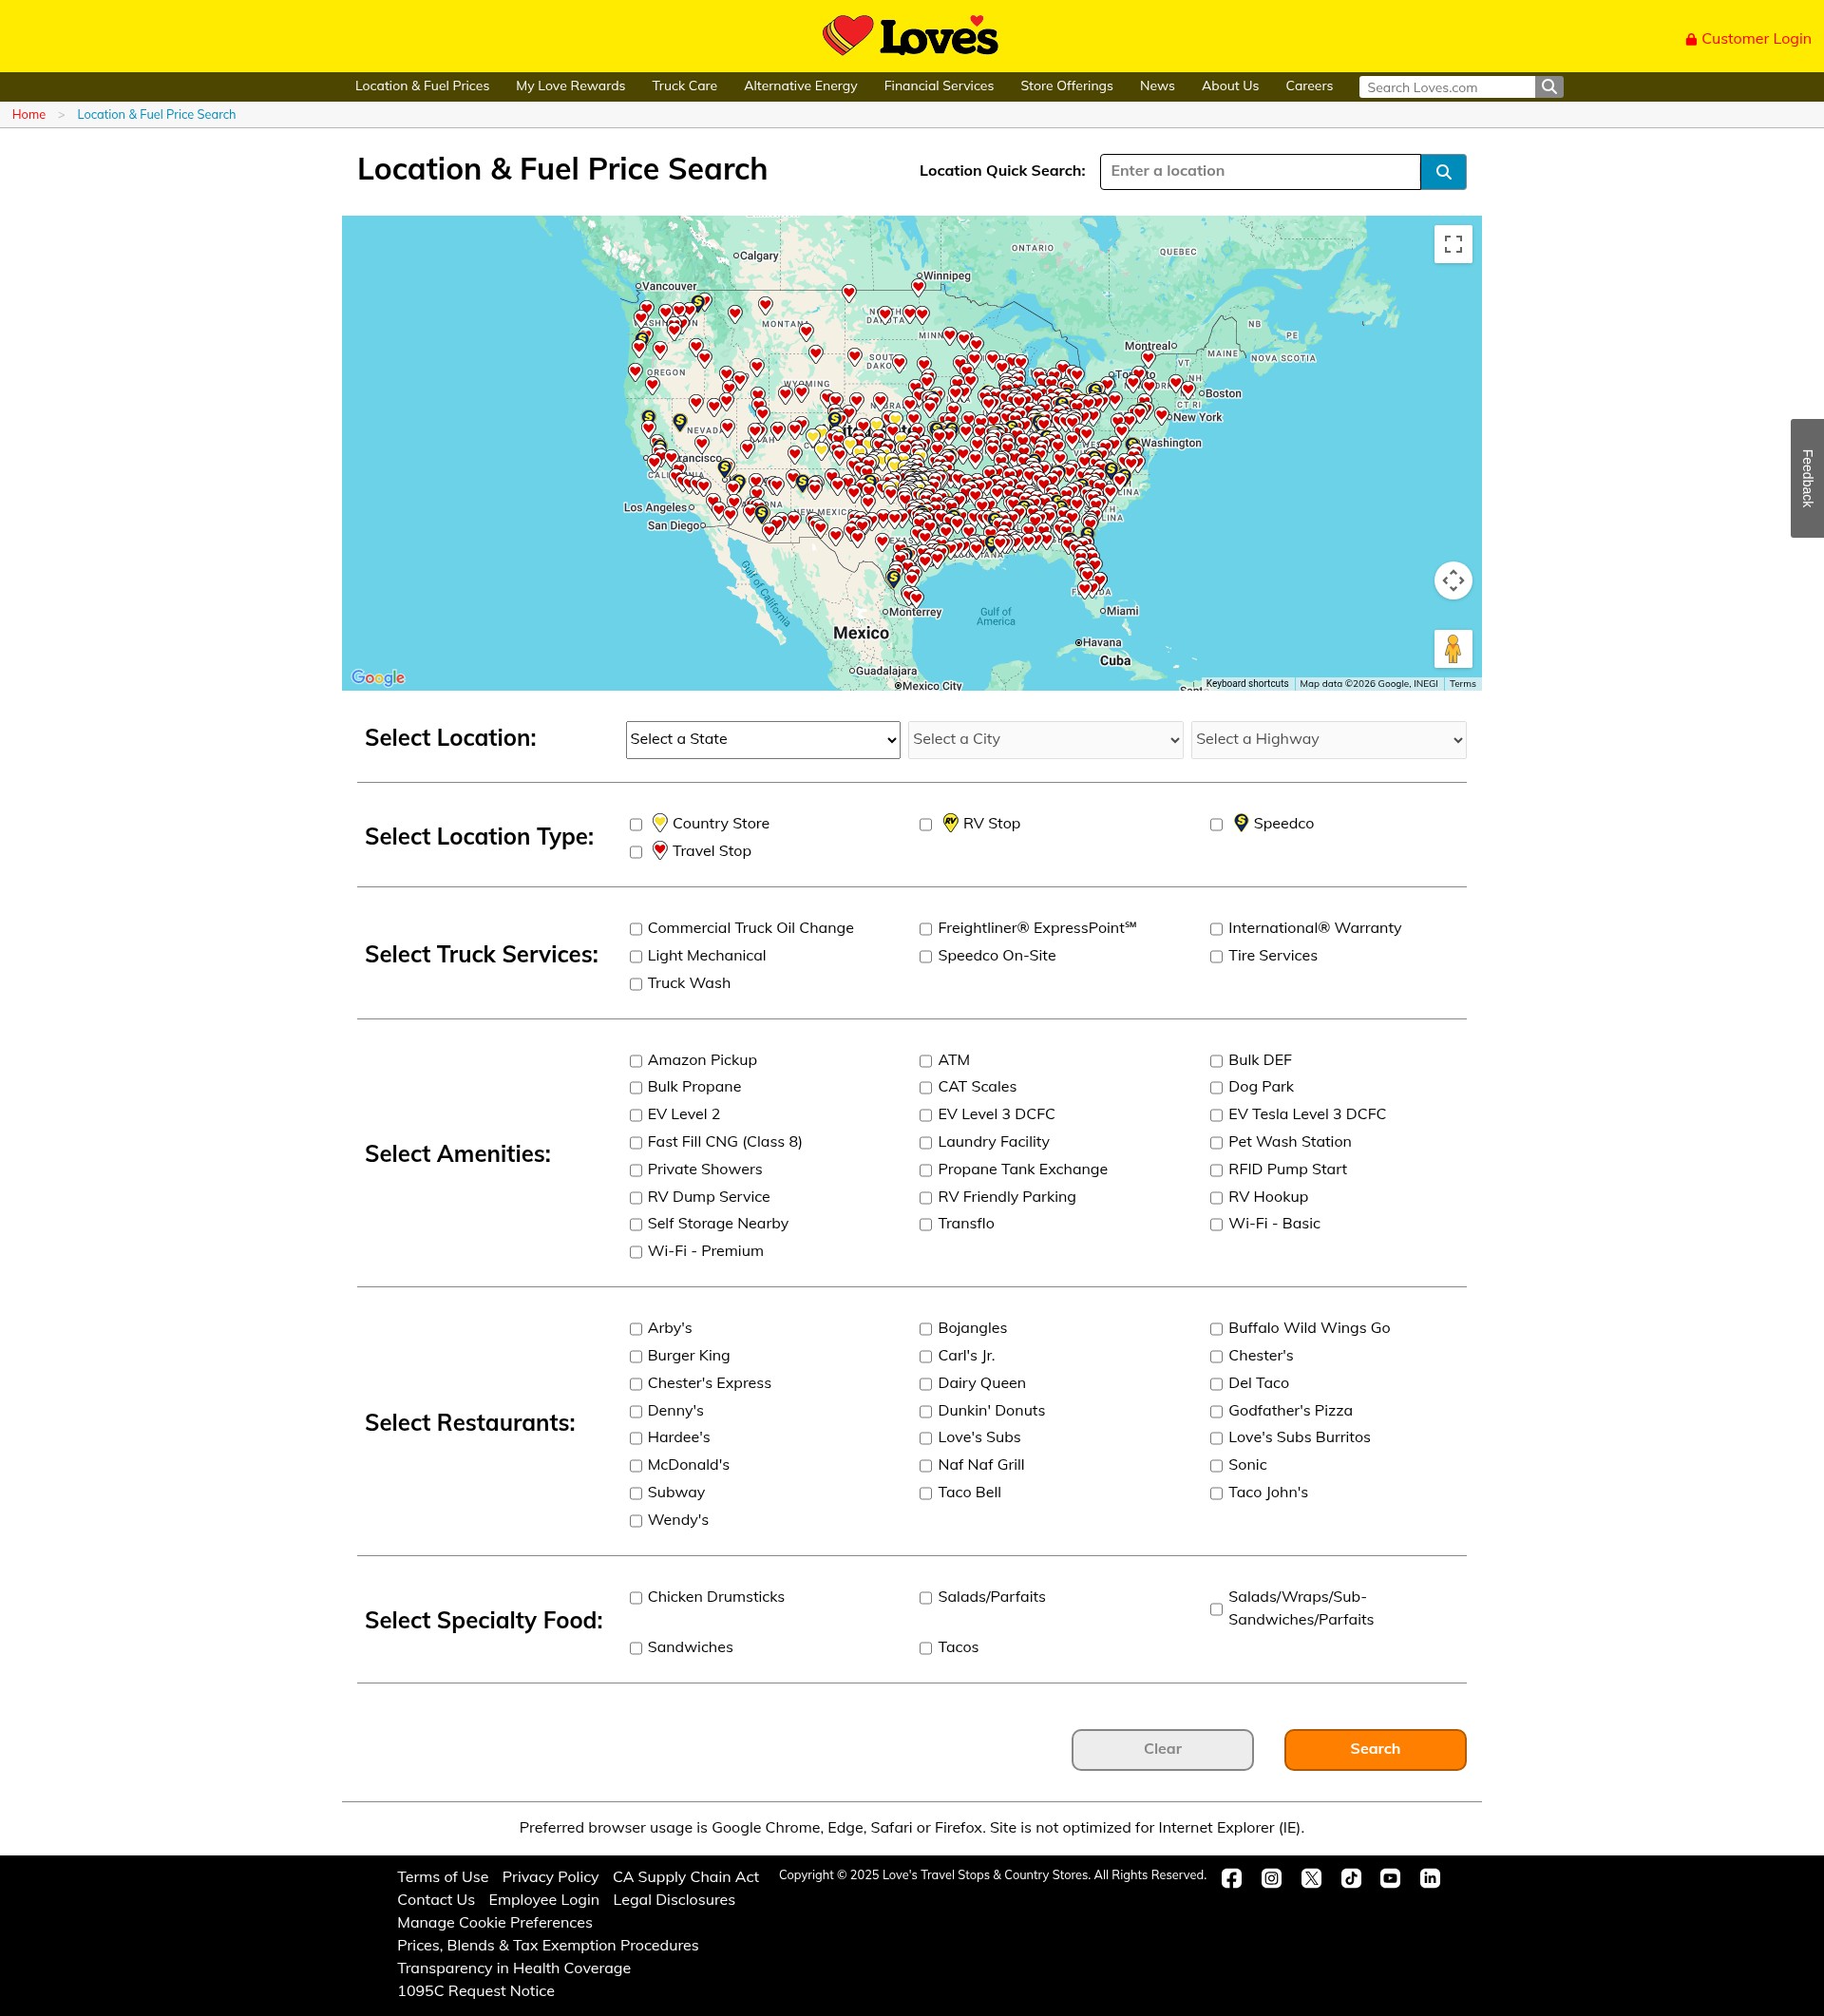
Task: Open Love's LinkedIn icon
Action: pyautogui.click(x=1430, y=1878)
